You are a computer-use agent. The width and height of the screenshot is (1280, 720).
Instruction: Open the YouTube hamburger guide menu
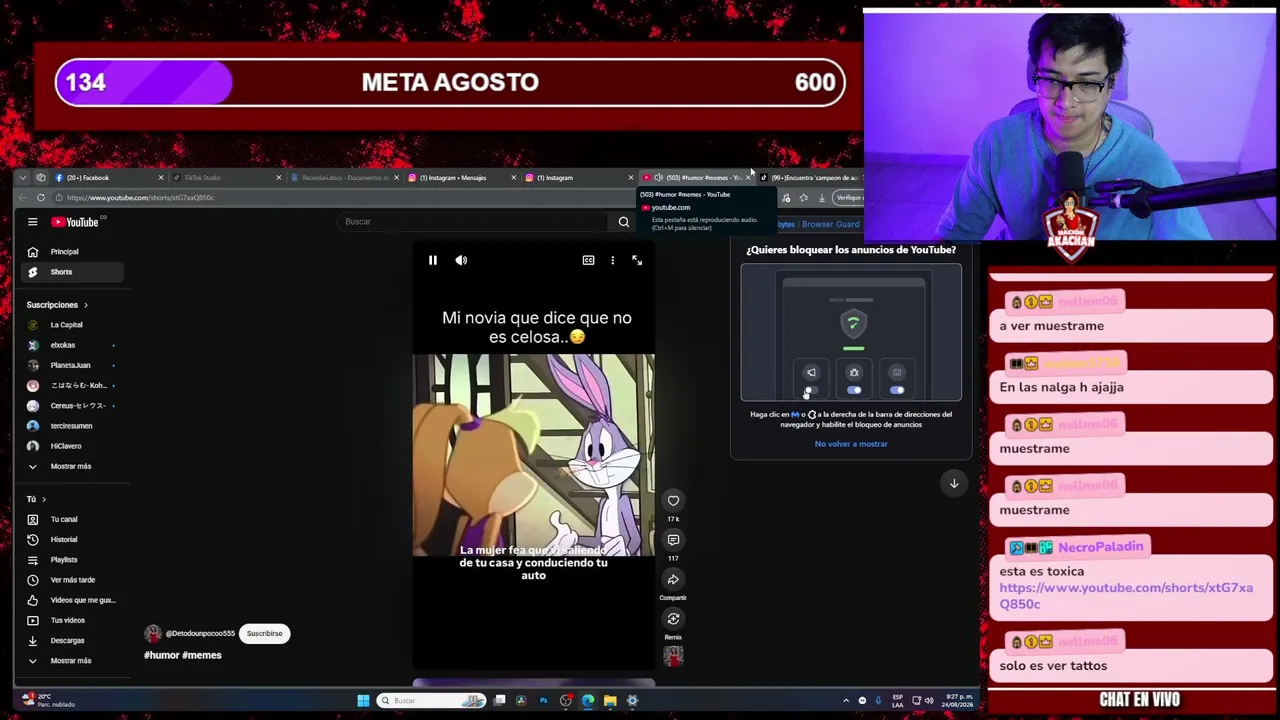[33, 222]
